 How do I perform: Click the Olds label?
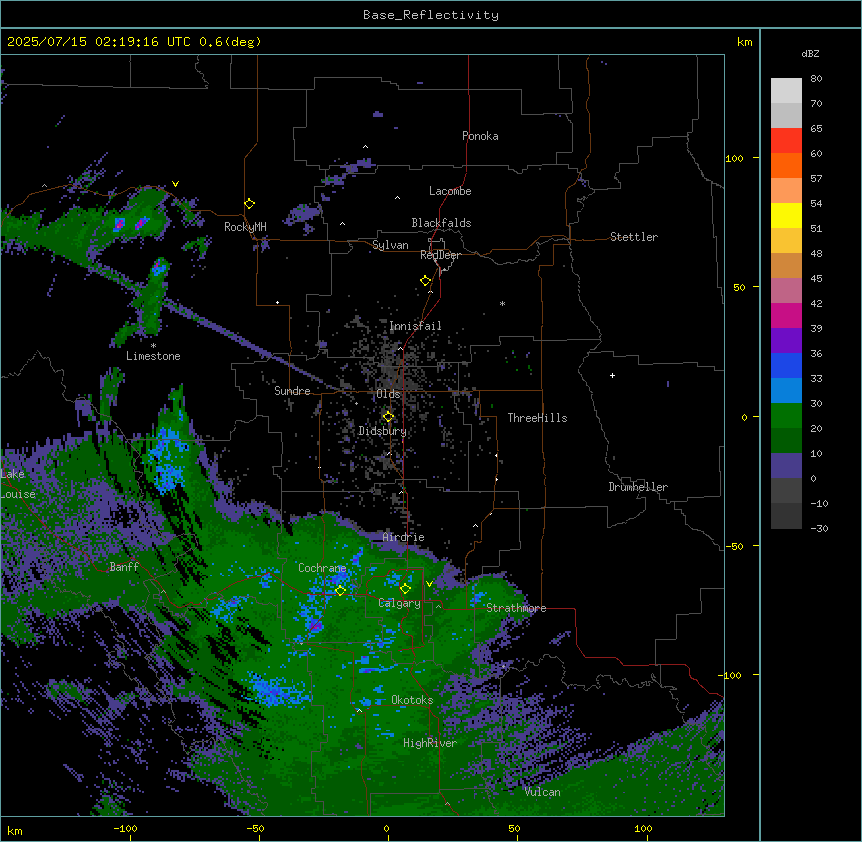tap(388, 394)
